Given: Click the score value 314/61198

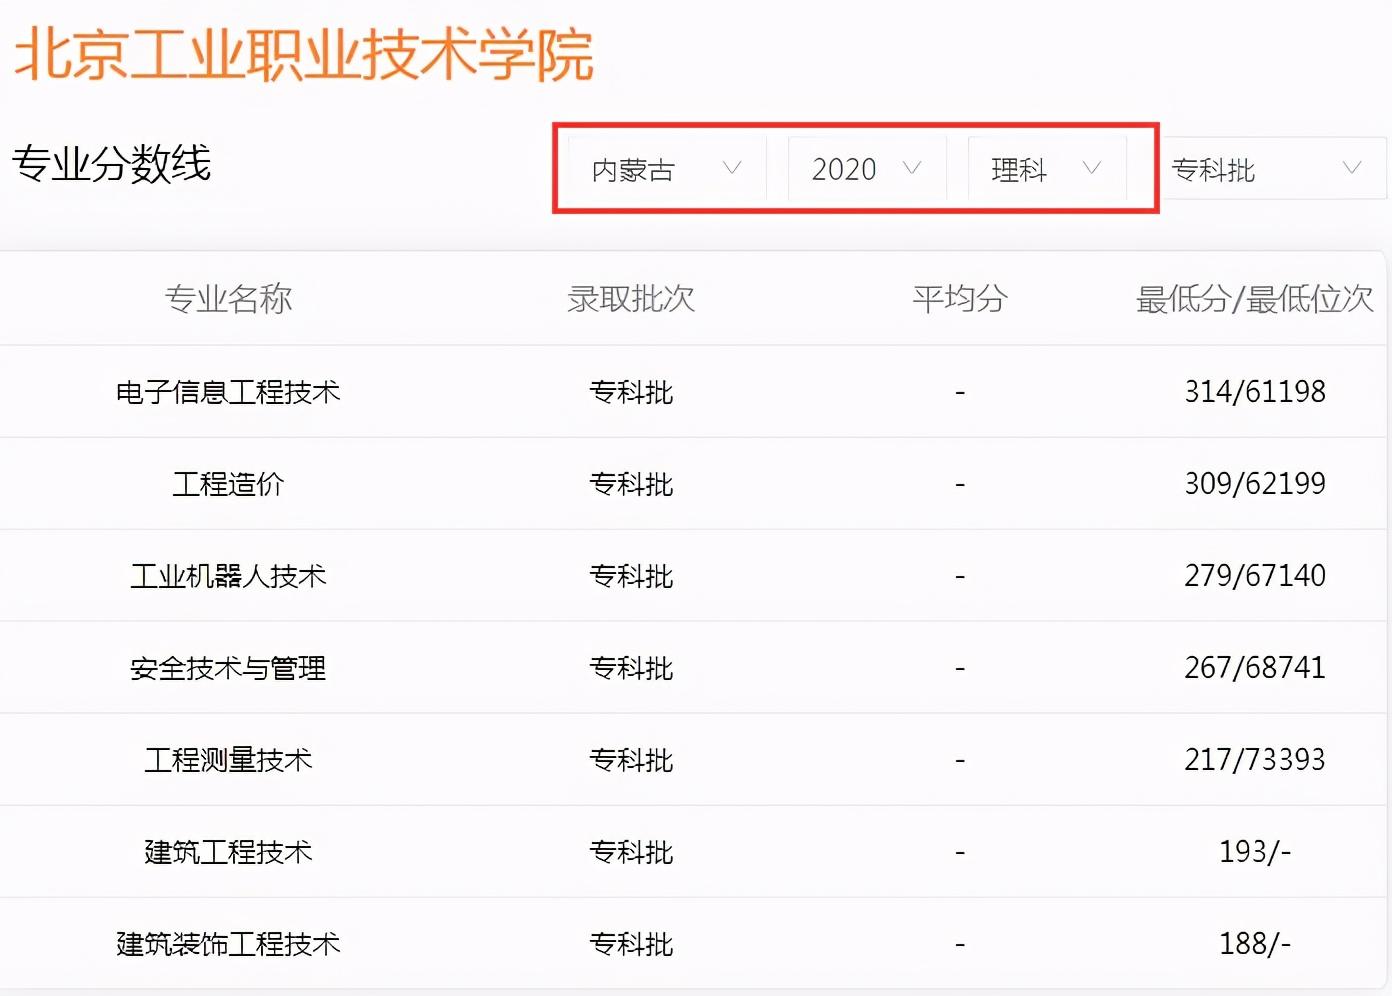Looking at the screenshot, I should (x=1255, y=392).
